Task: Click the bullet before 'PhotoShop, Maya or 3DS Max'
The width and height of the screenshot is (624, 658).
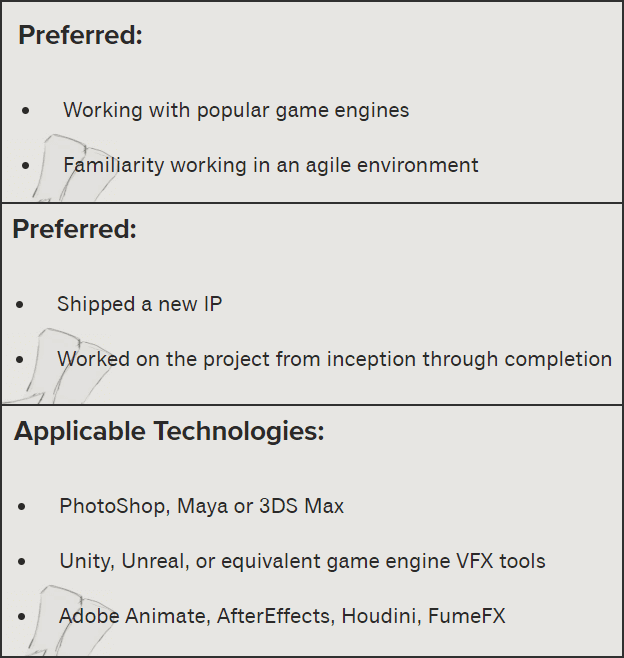Action: tap(22, 507)
